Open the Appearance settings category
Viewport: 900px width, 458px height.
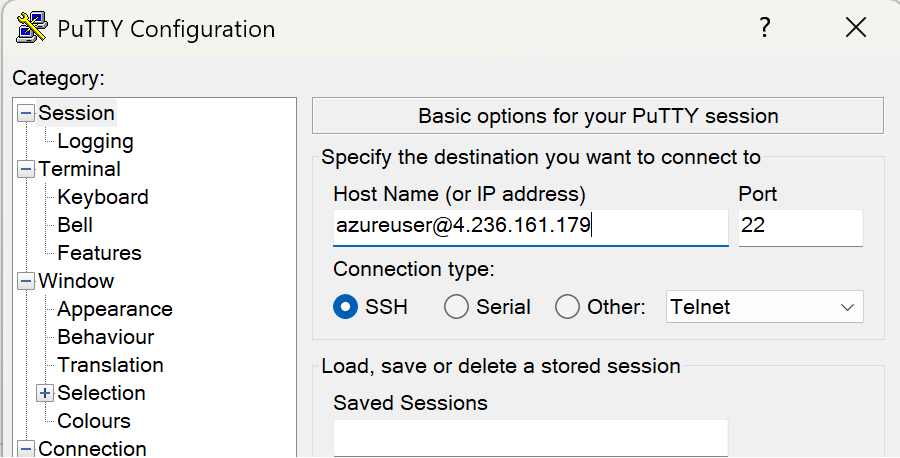pos(114,310)
